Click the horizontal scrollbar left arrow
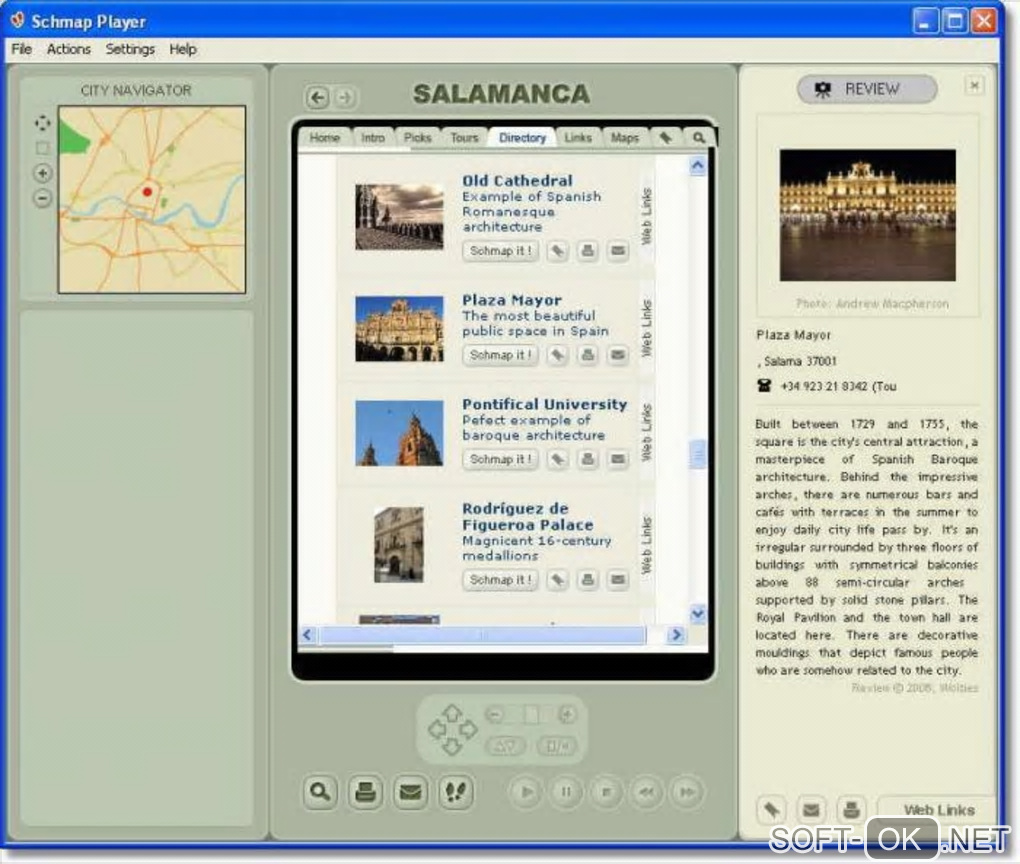The width and height of the screenshot is (1020, 864). [308, 635]
